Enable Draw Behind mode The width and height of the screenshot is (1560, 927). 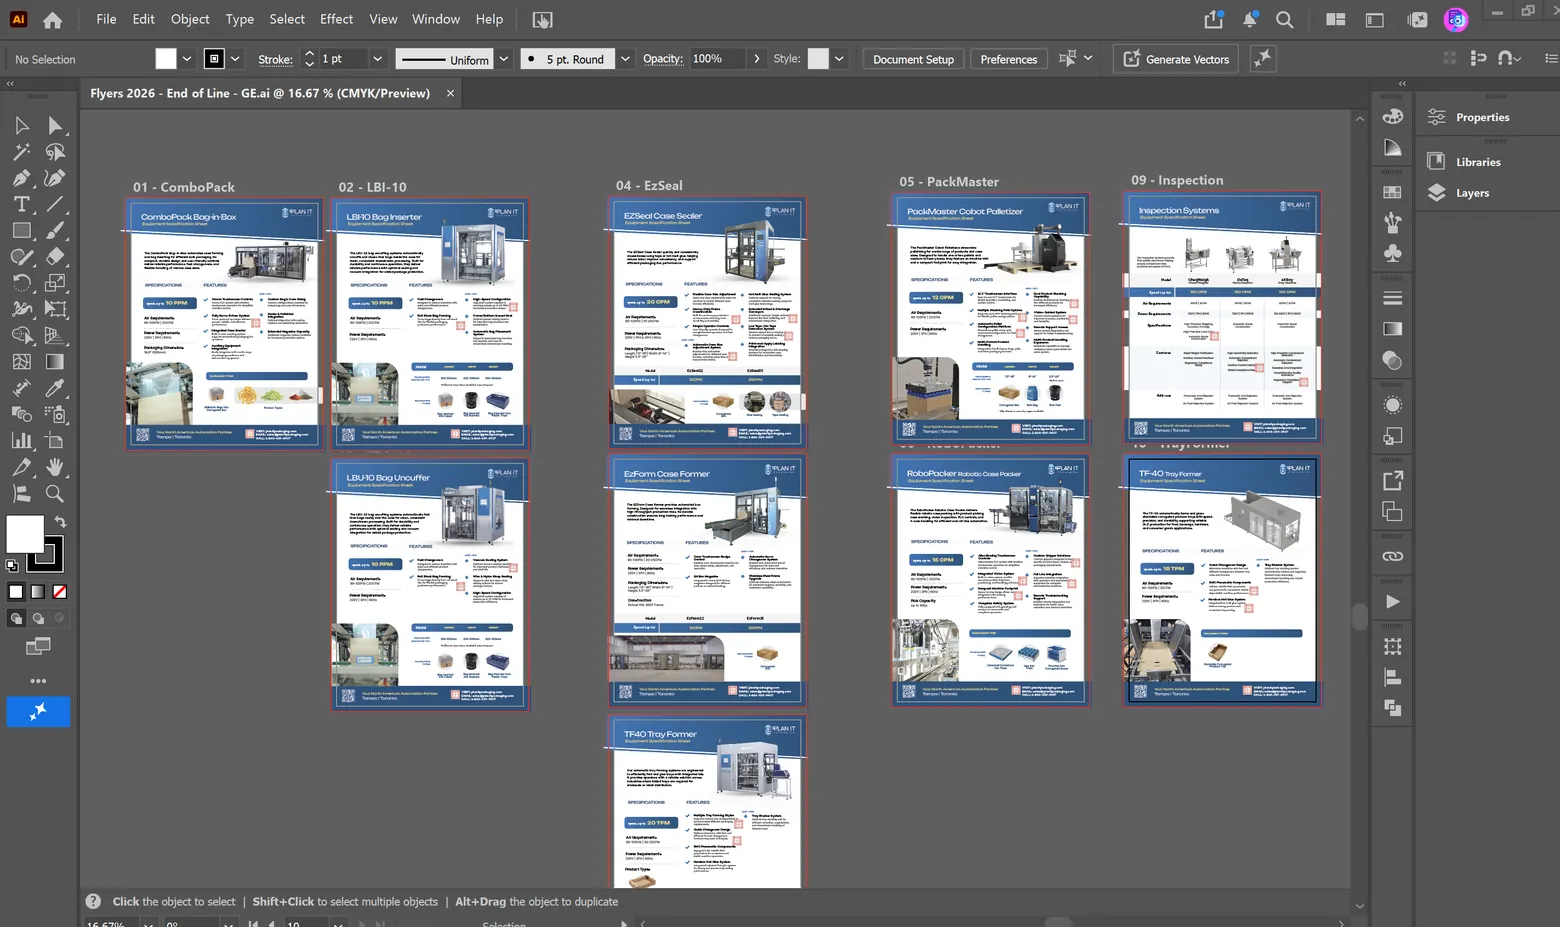(38, 618)
